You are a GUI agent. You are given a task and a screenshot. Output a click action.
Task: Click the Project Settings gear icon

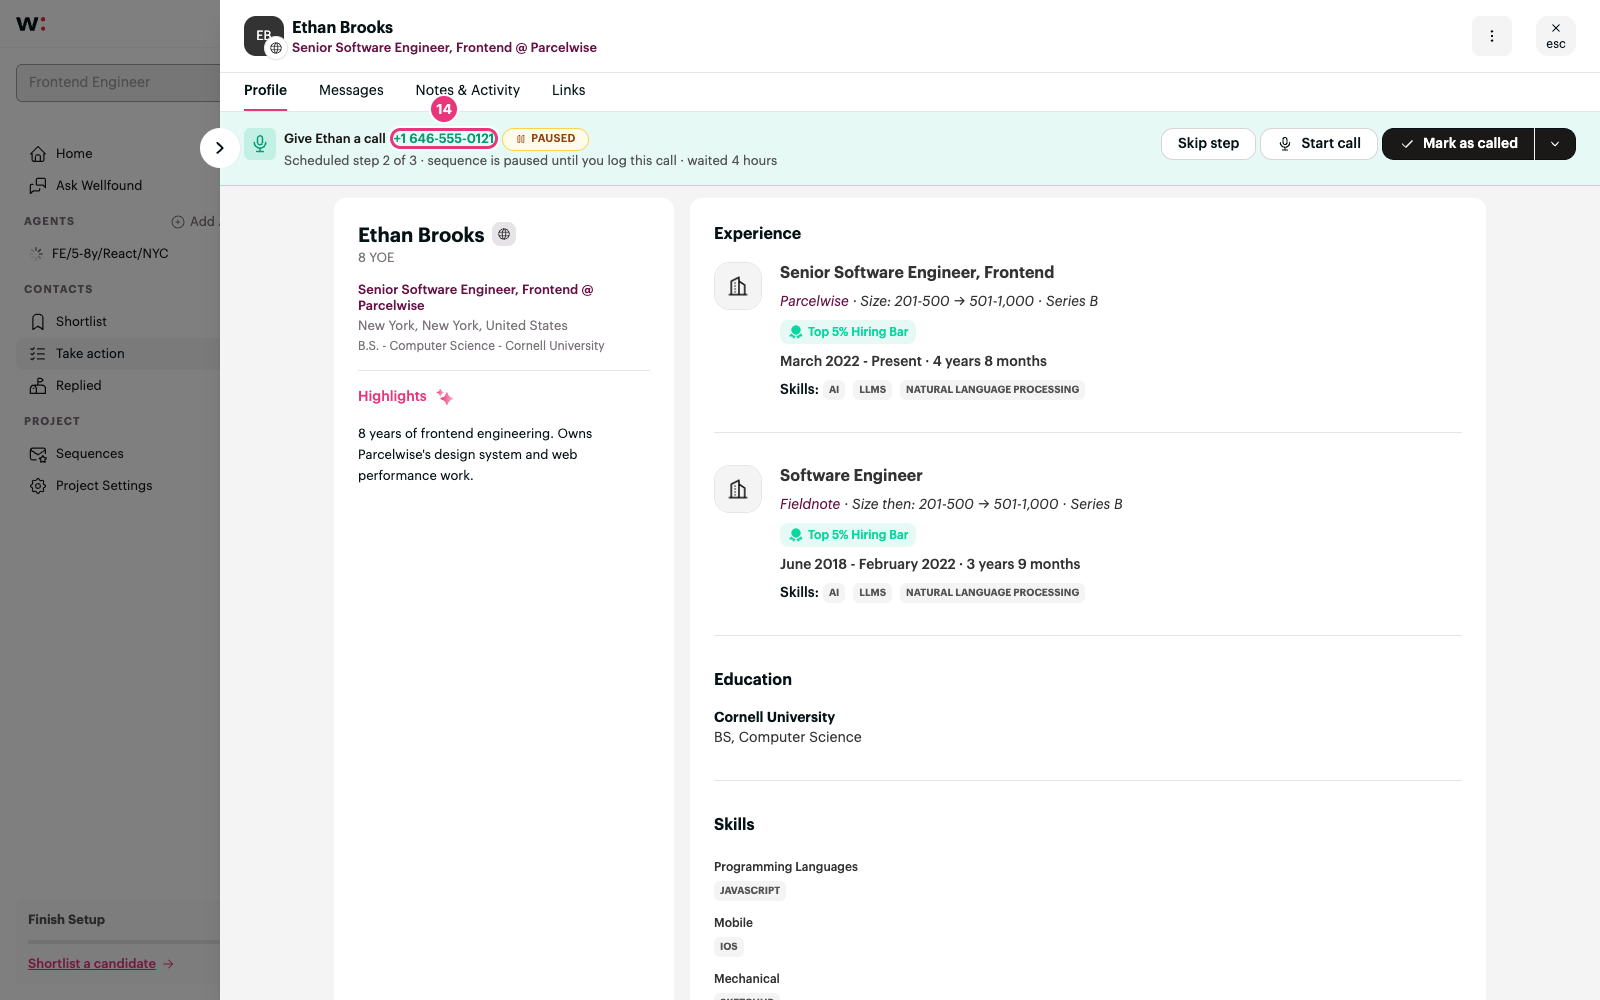(38, 486)
